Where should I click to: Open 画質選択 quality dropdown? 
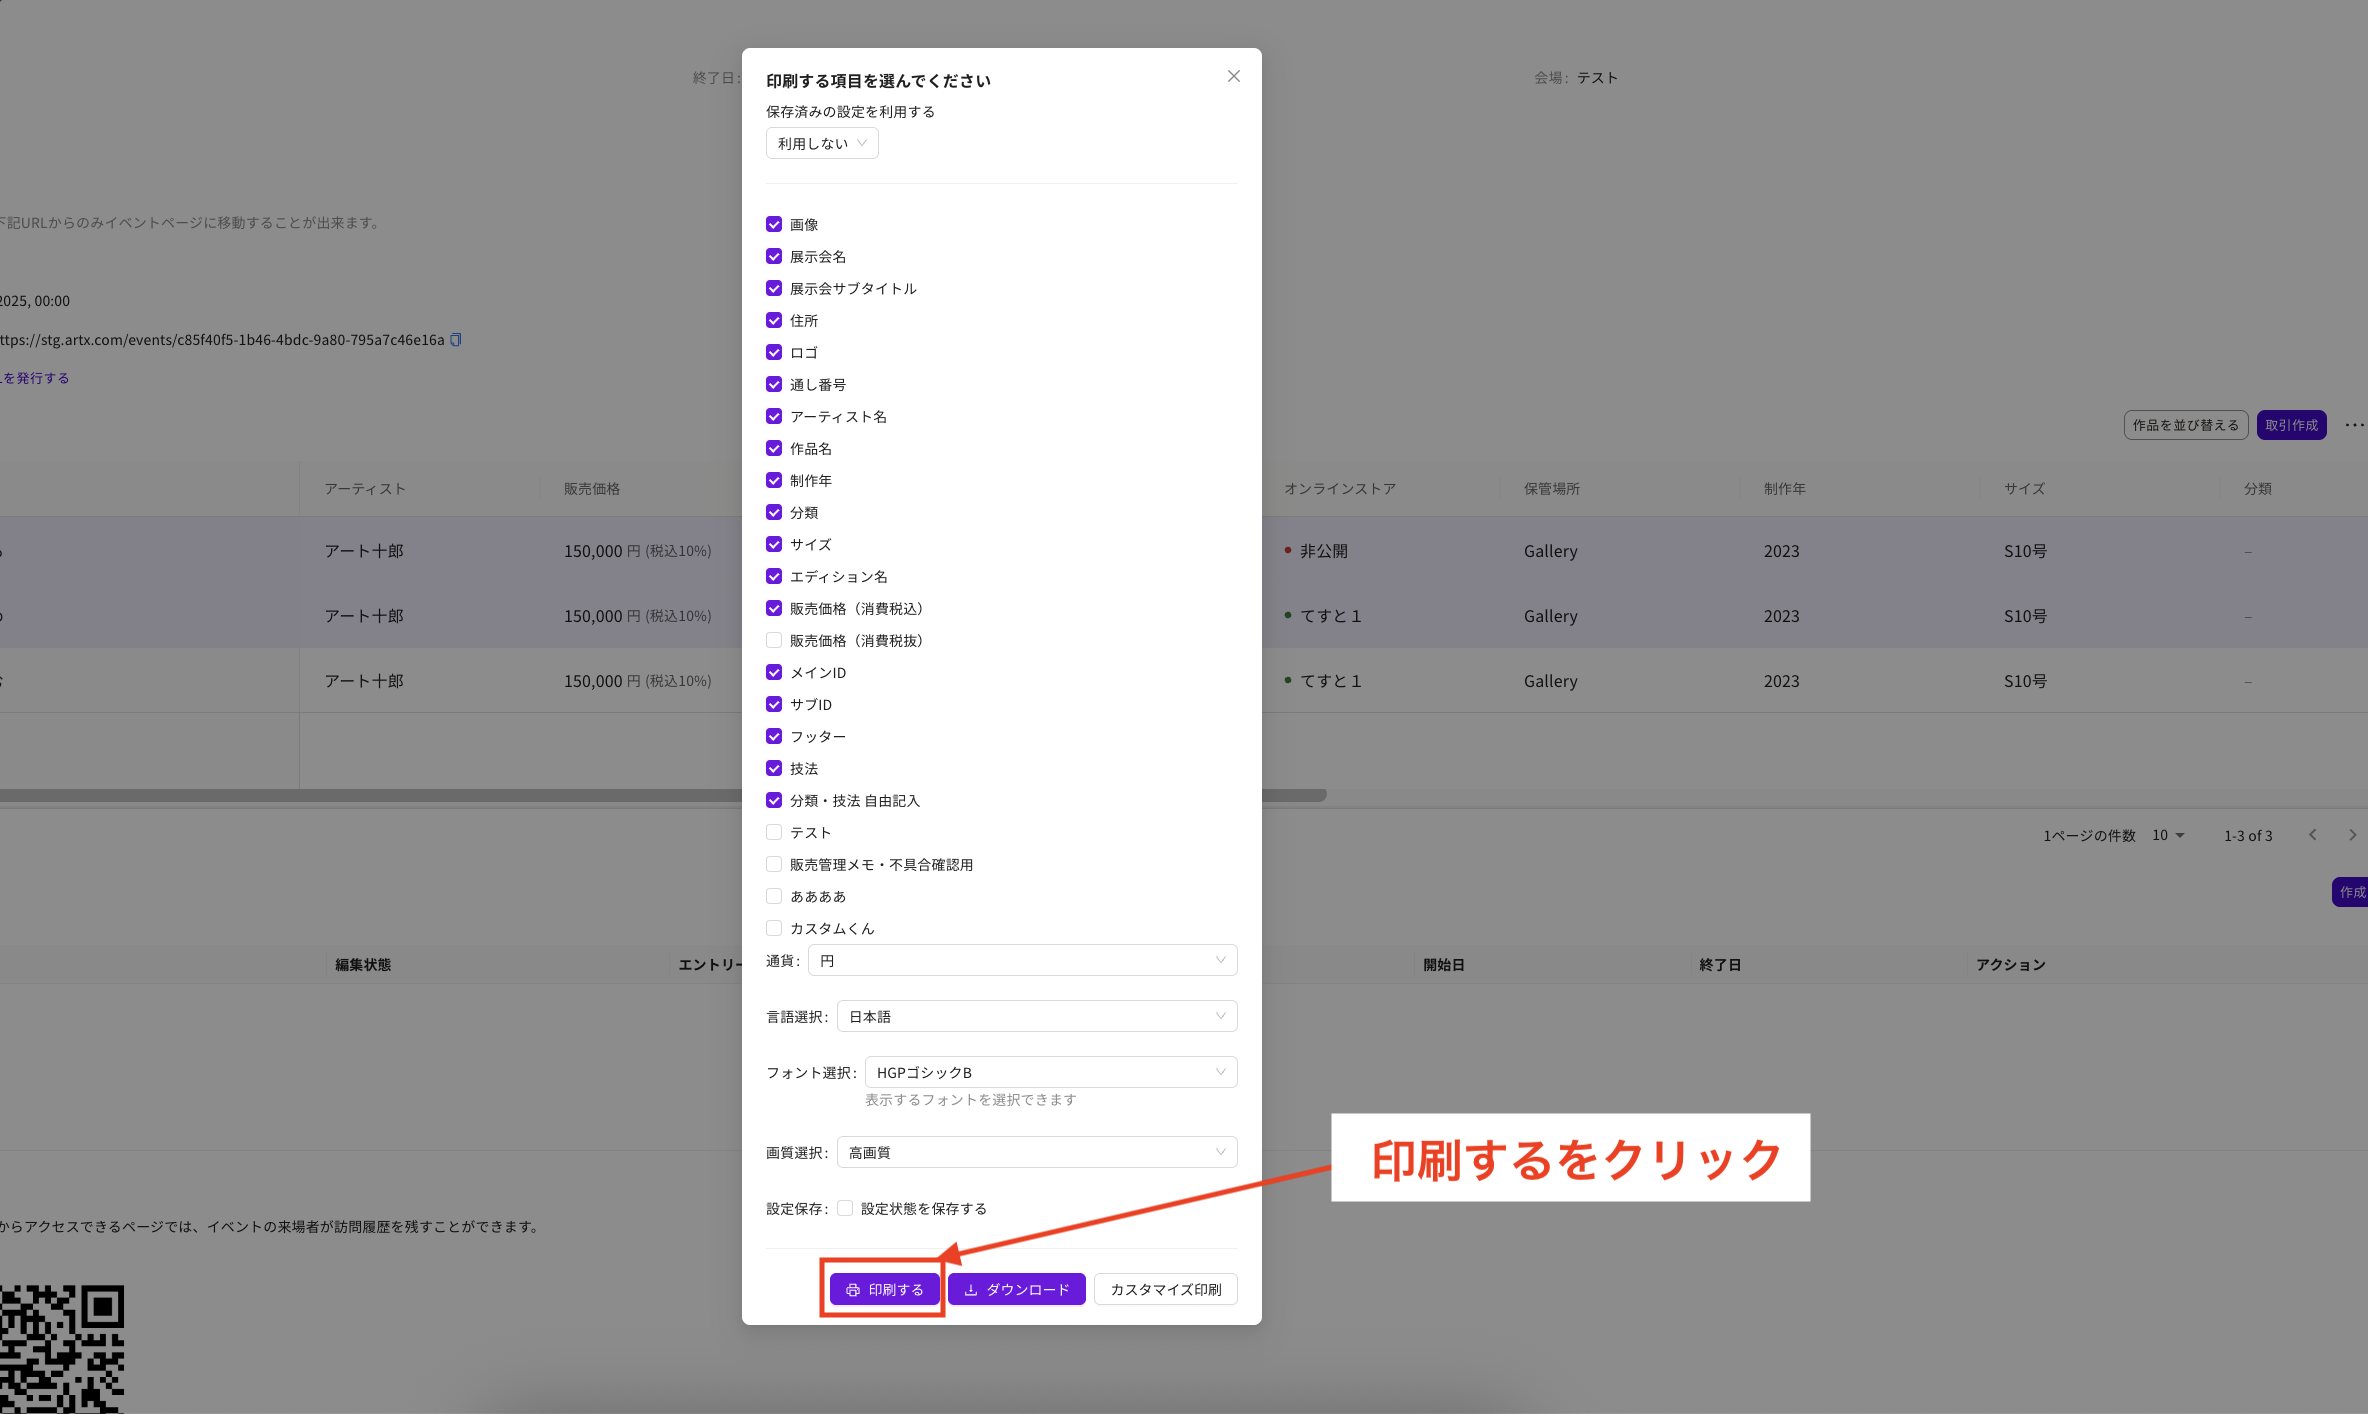pyautogui.click(x=1036, y=1152)
